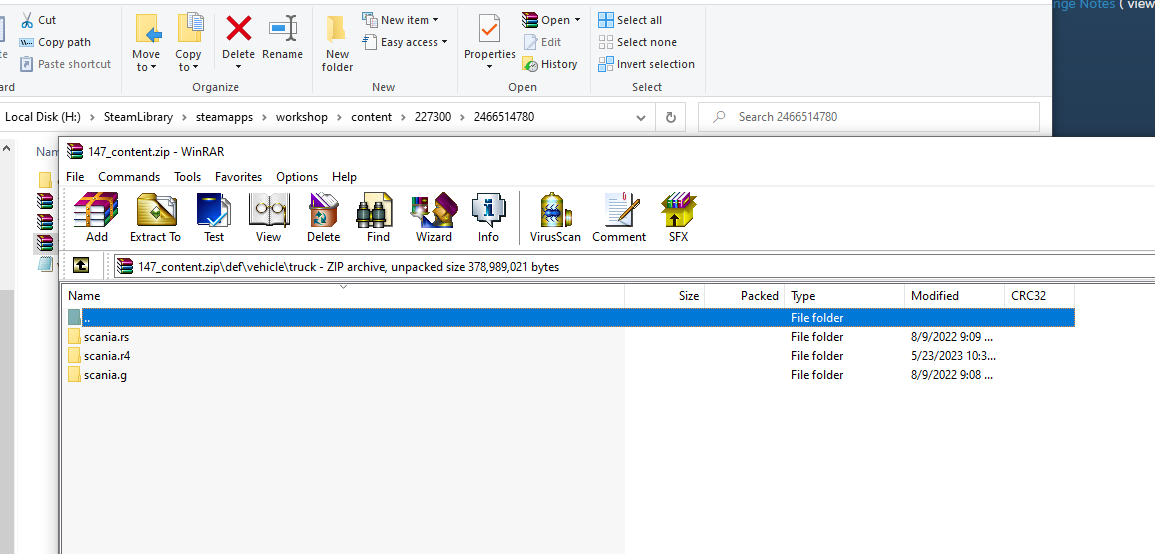
Task: Refresh the Explorer address bar
Action: pyautogui.click(x=670, y=117)
